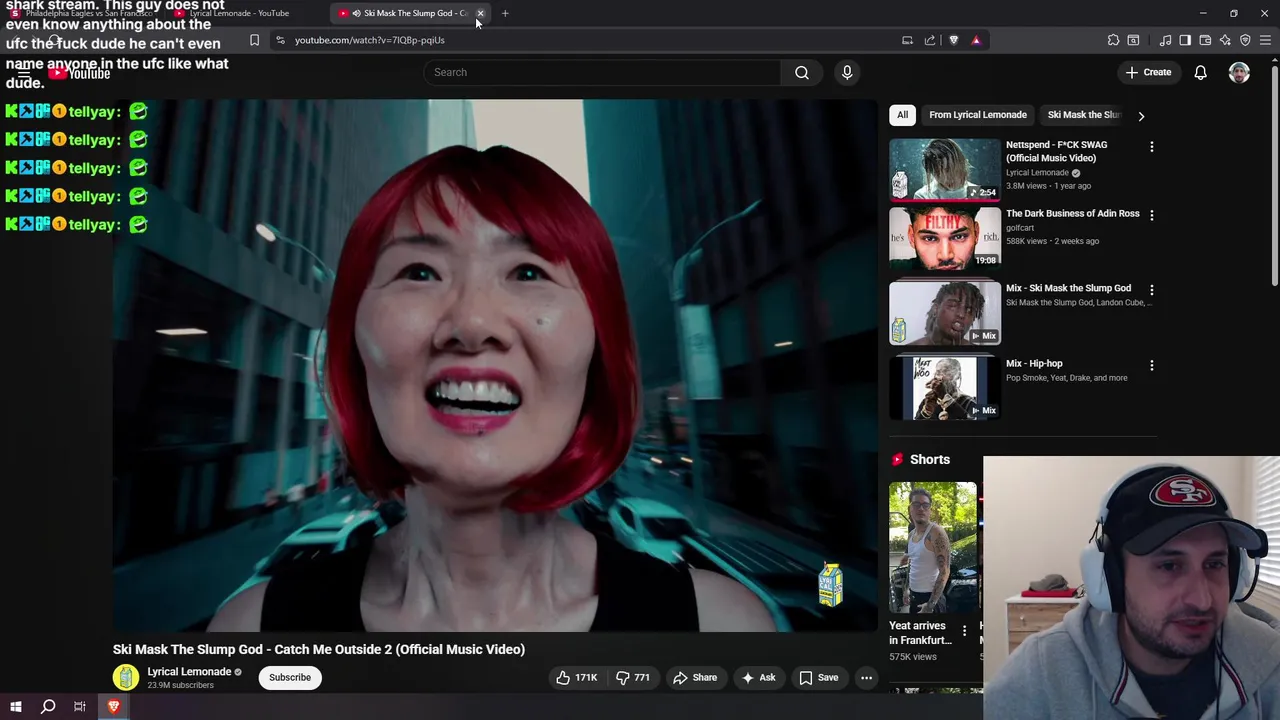This screenshot has width=1280, height=720.
Task: Open Brave wallet icon in toolbar
Action: pos(1205,40)
